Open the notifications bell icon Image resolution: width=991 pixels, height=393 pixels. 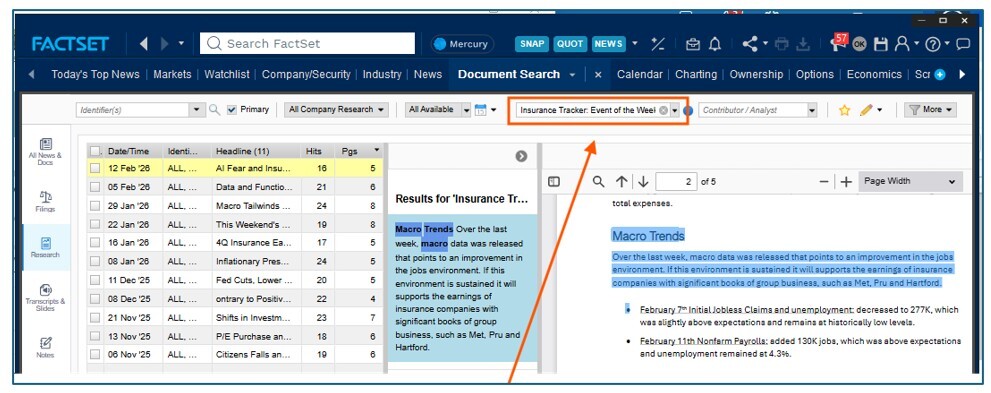tap(715, 44)
